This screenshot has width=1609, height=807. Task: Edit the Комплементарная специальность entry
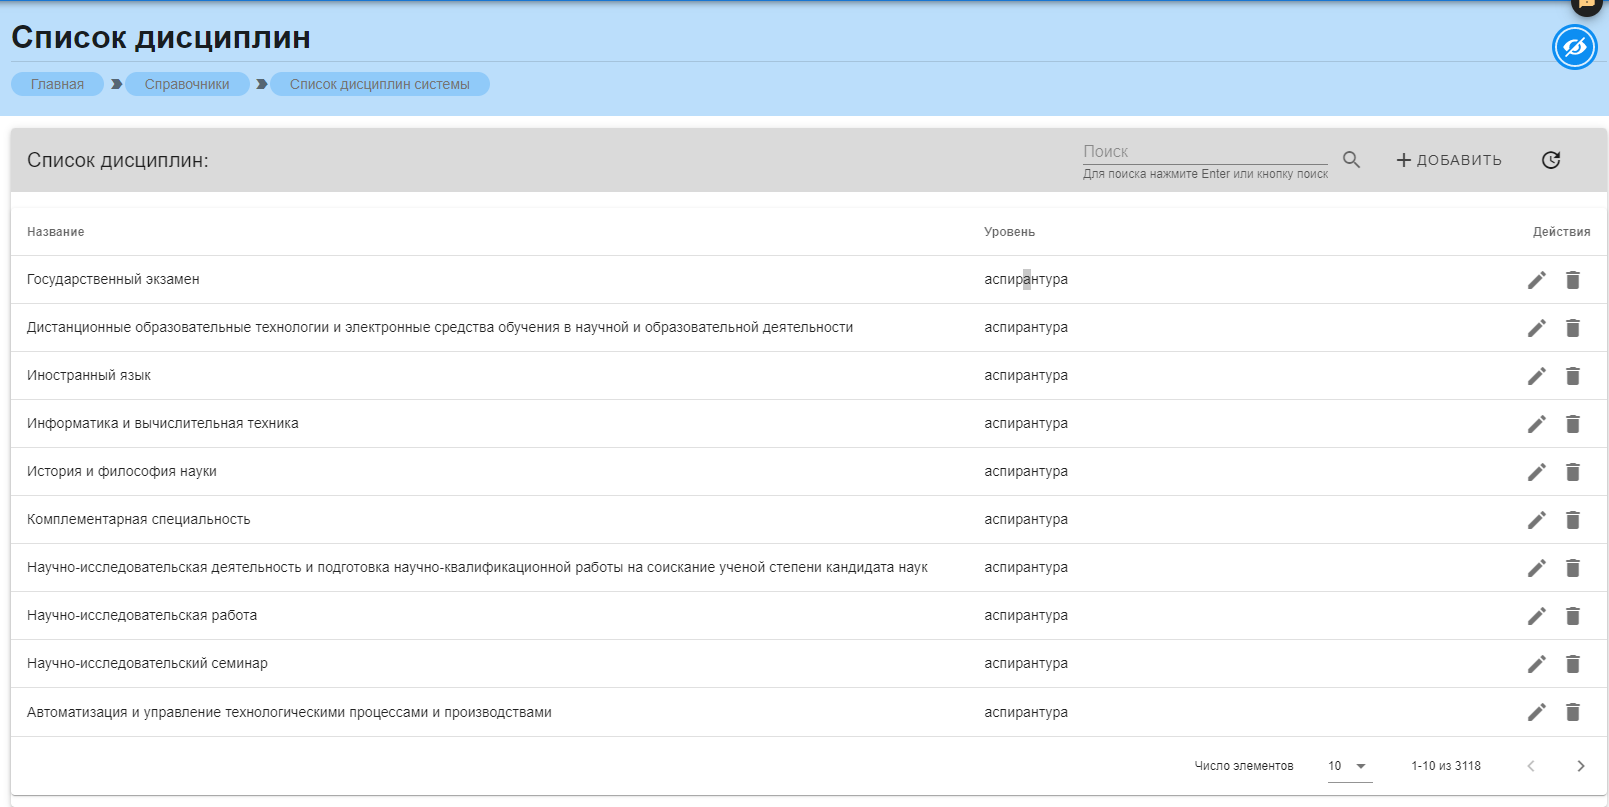(x=1537, y=520)
